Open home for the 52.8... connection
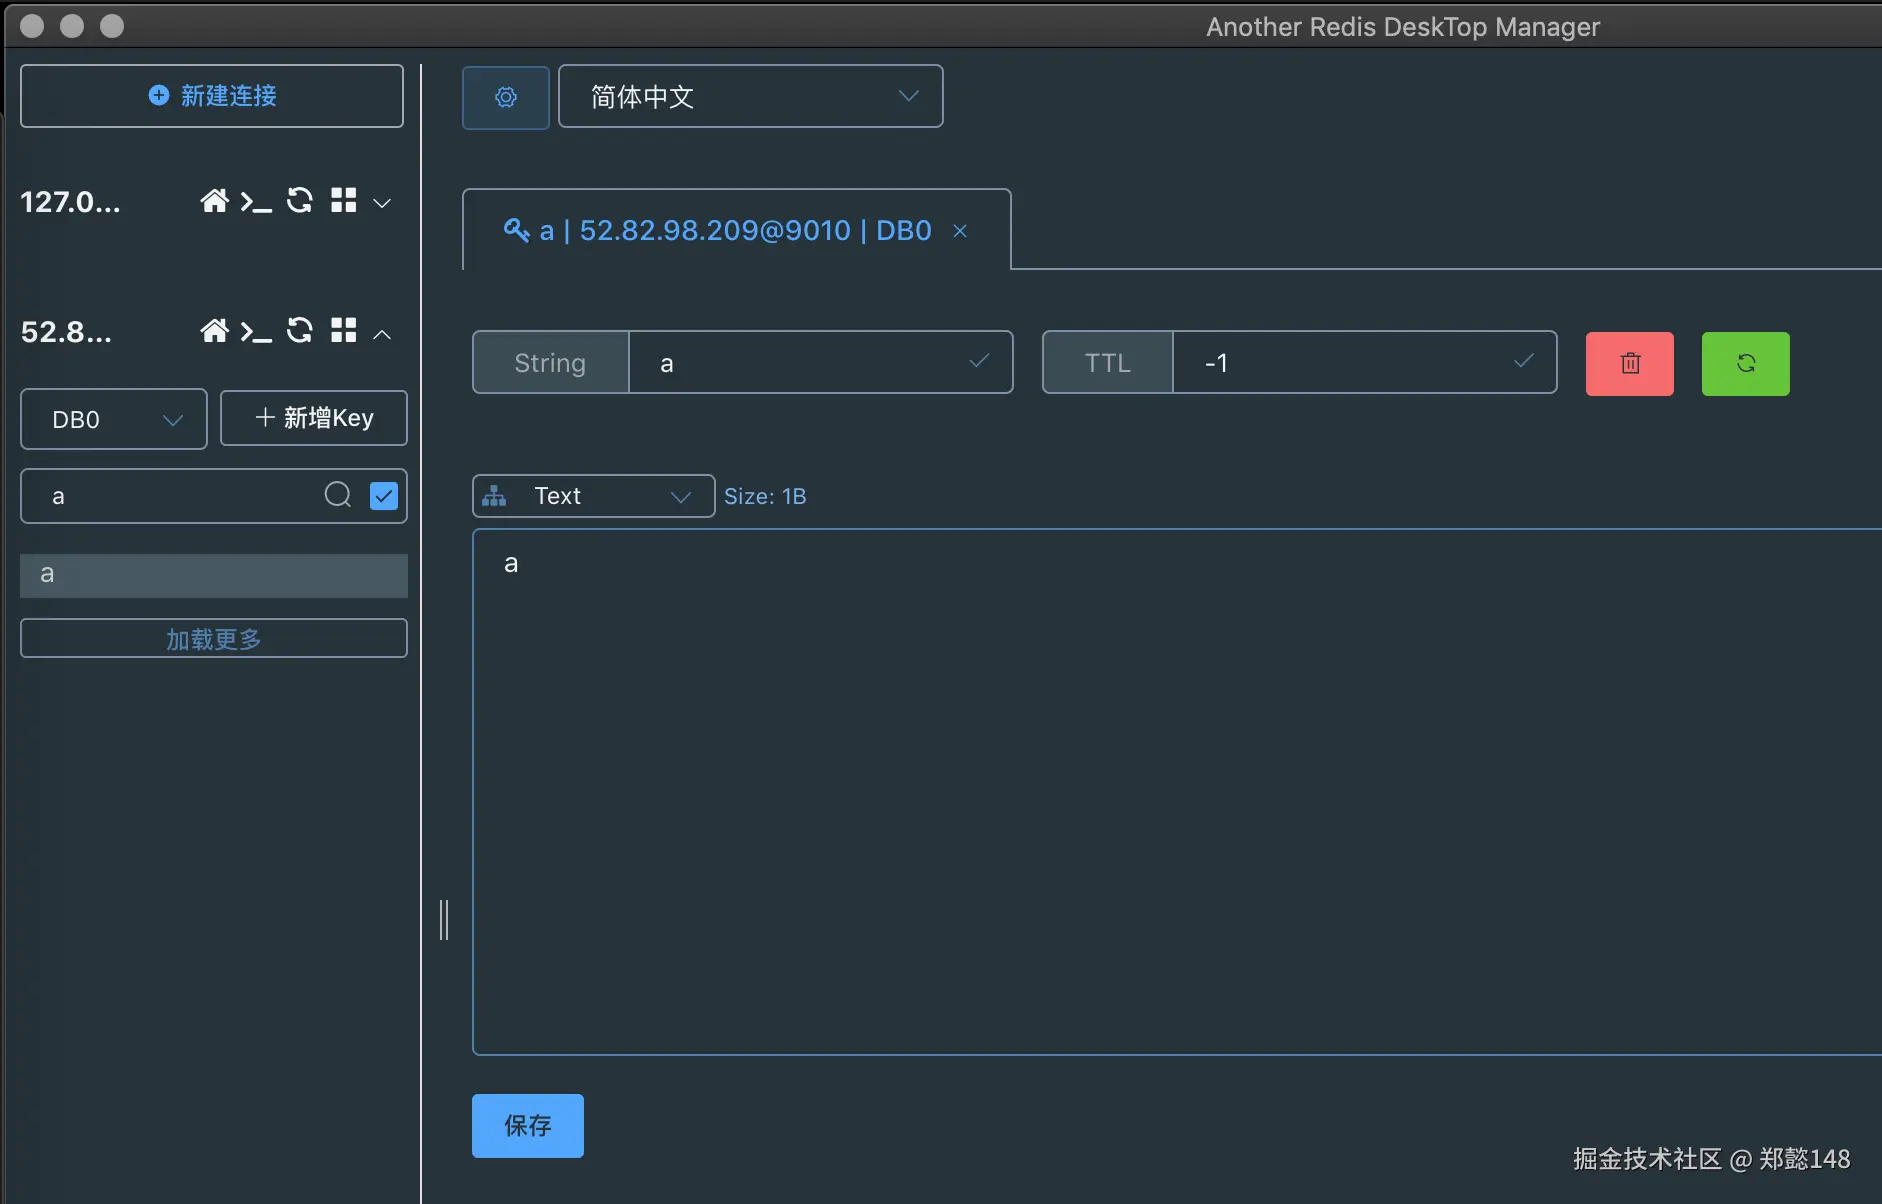This screenshot has width=1882, height=1204. point(214,331)
